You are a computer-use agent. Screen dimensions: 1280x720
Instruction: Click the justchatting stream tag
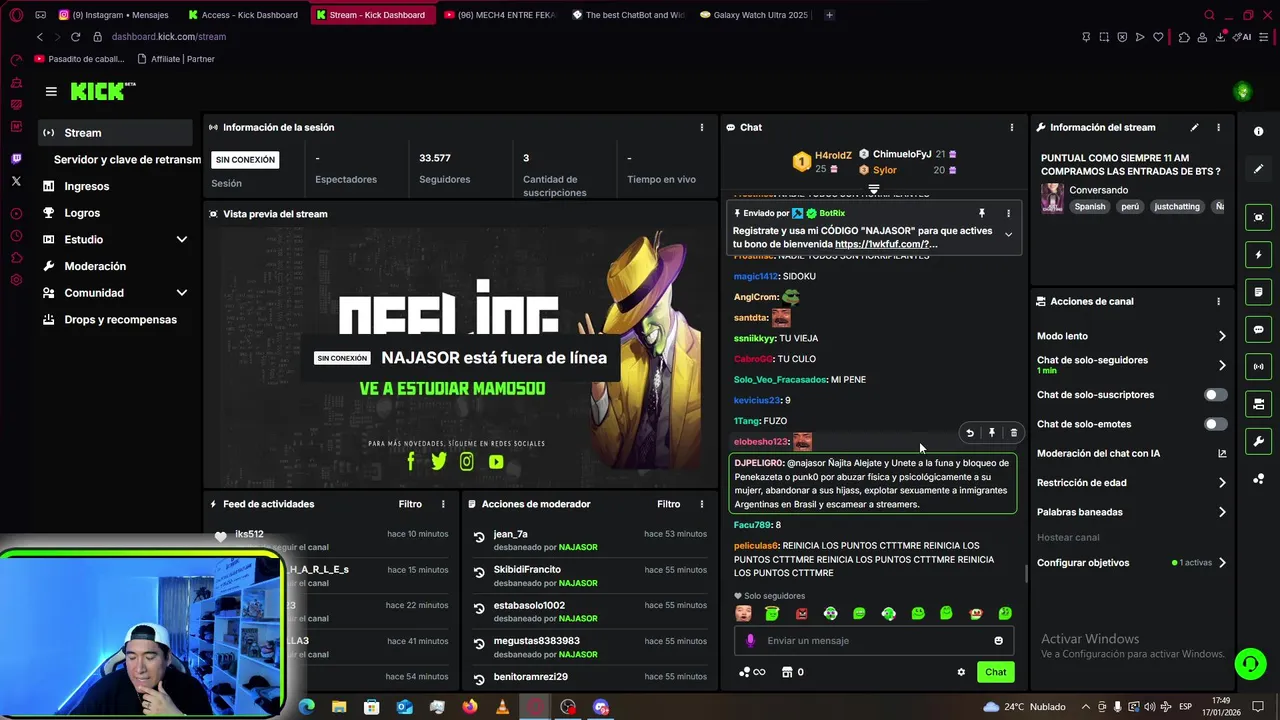coord(1176,207)
